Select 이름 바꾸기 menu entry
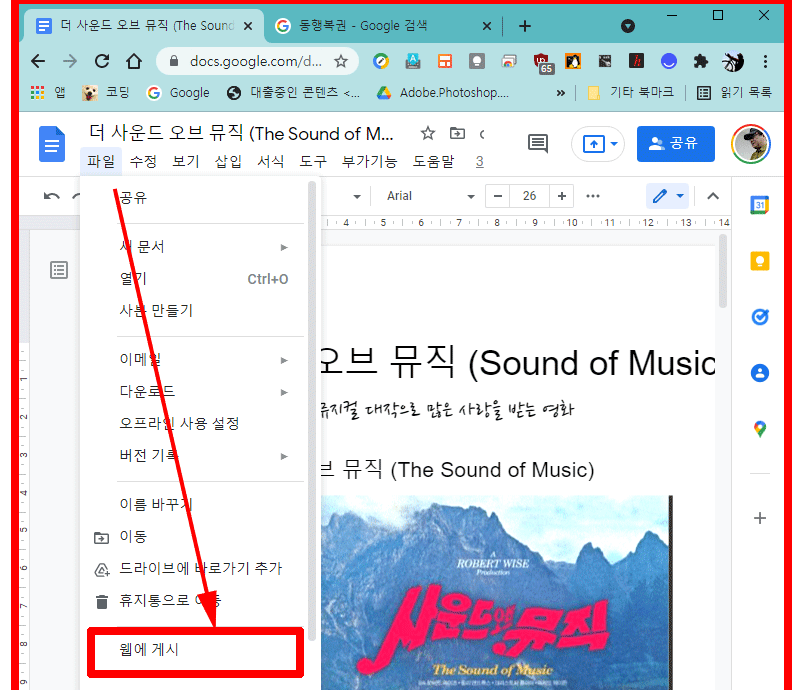803x690 pixels. click(195, 505)
